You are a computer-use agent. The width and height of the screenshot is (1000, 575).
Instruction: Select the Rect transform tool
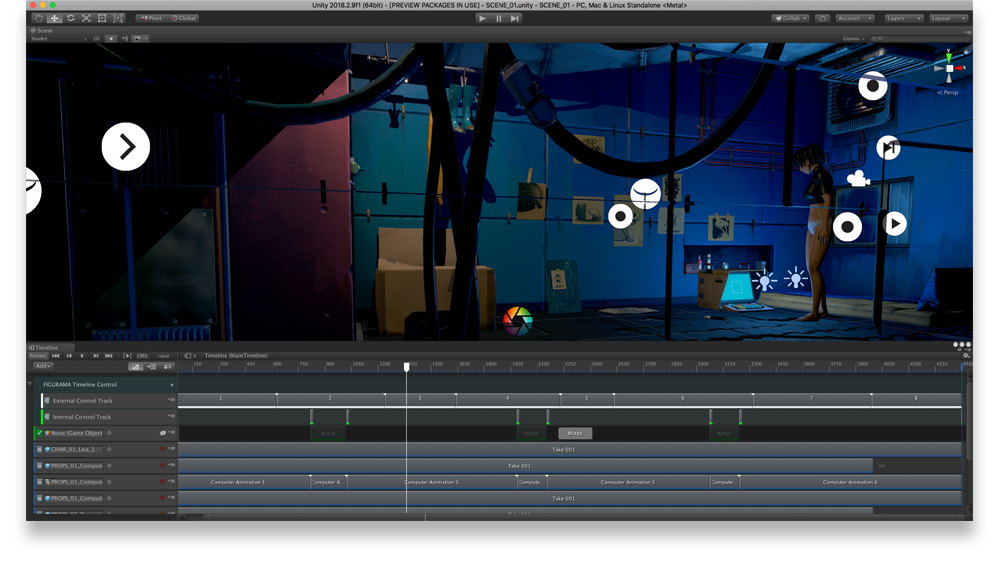point(102,18)
